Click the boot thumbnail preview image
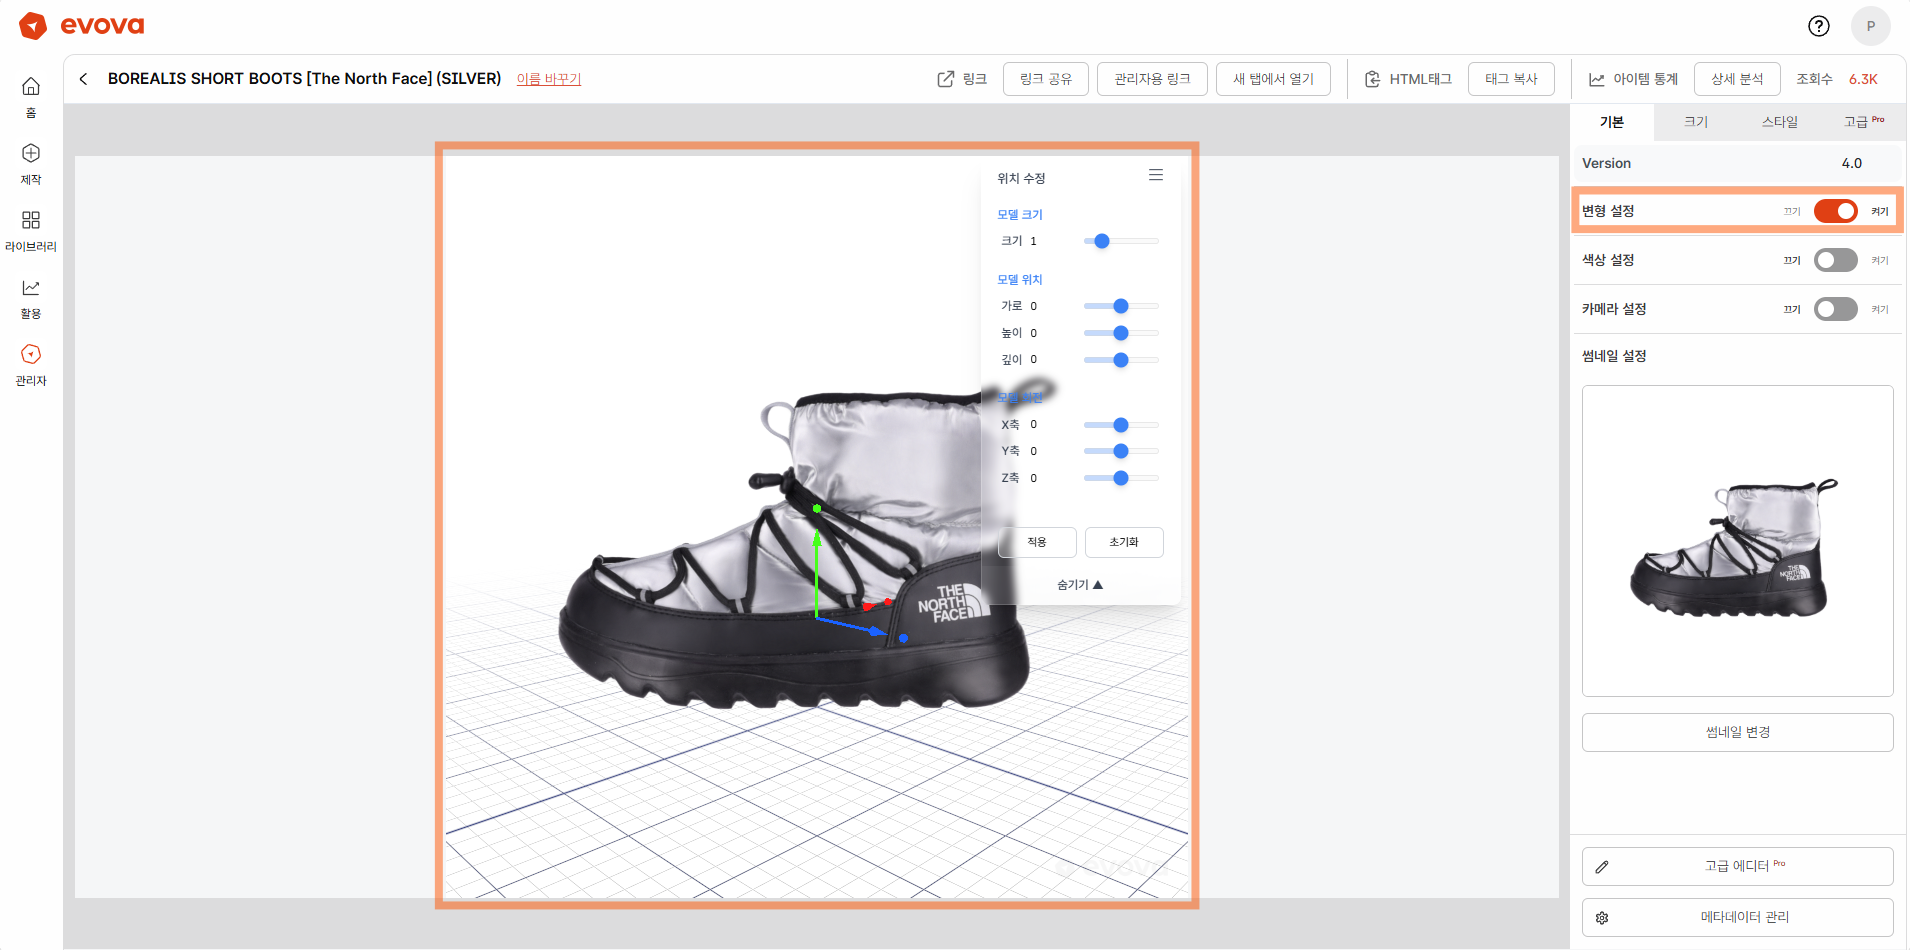The image size is (1910, 950). [1737, 541]
